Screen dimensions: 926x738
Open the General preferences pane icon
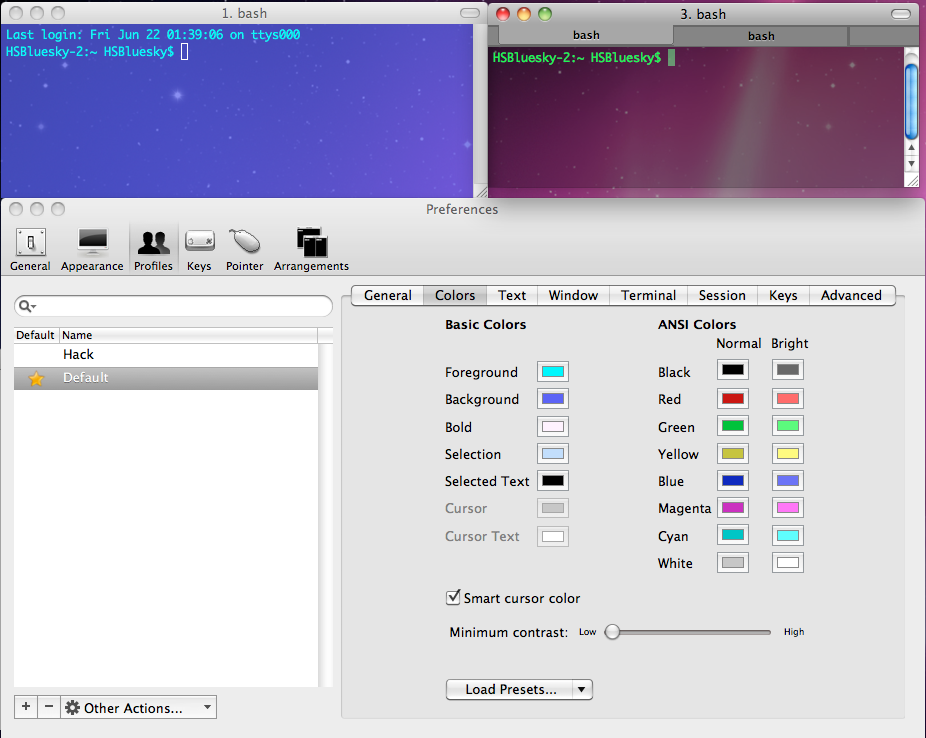click(x=30, y=248)
